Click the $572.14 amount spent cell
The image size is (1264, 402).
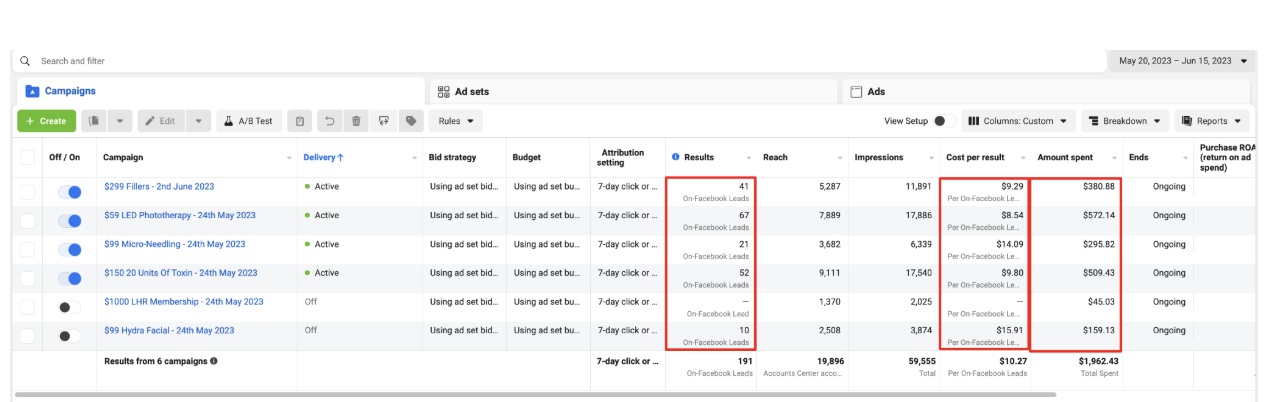(1098, 215)
